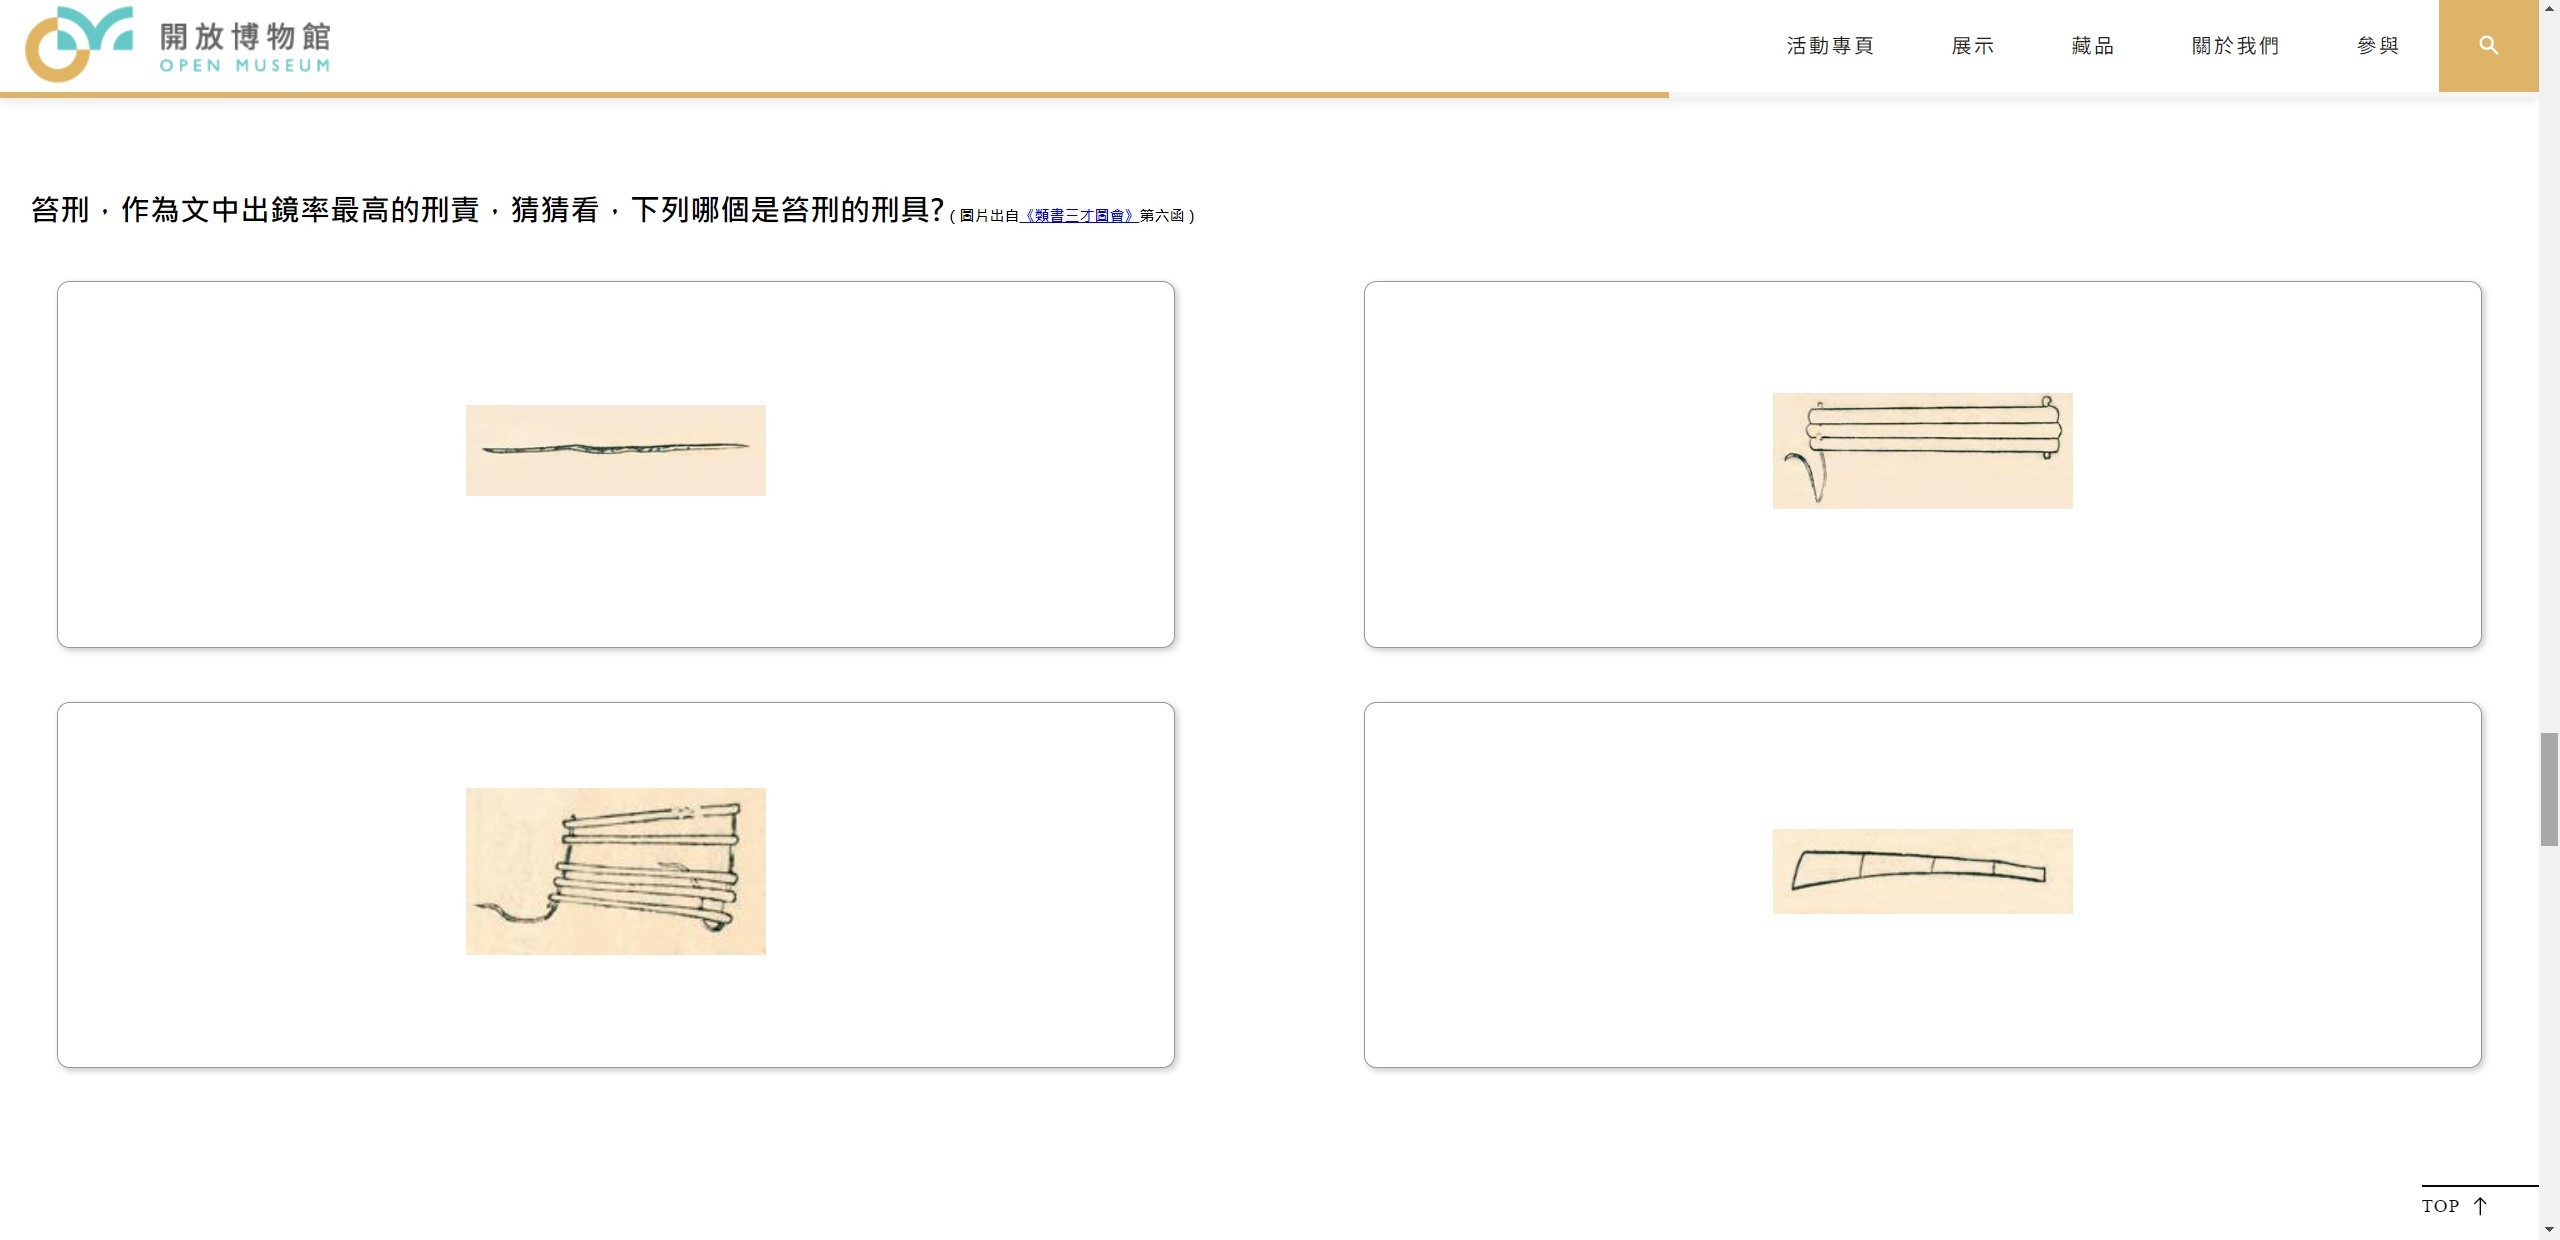Viewport: 2560px width, 1240px height.
Task: Select the bundled rods with cord image
Action: tap(1922, 450)
